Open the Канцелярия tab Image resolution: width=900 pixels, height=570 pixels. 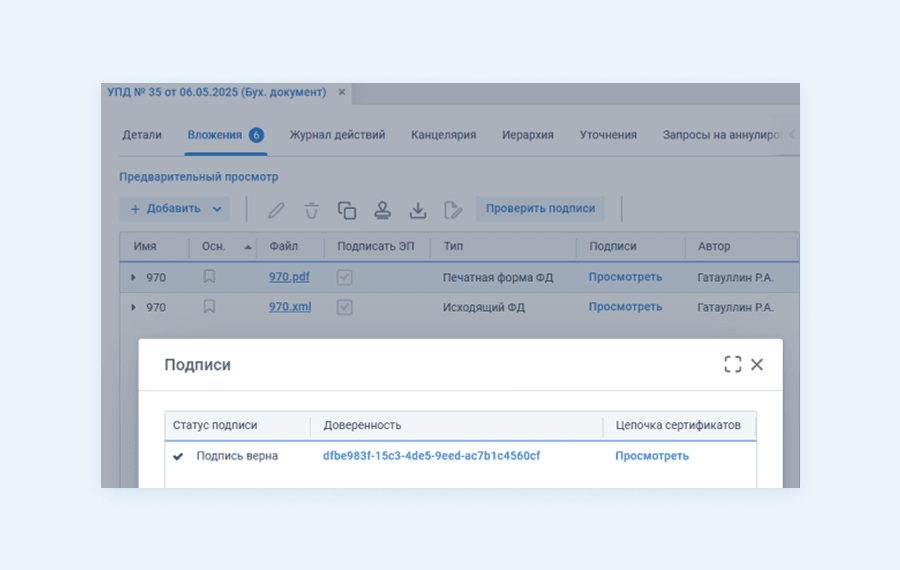(444, 135)
